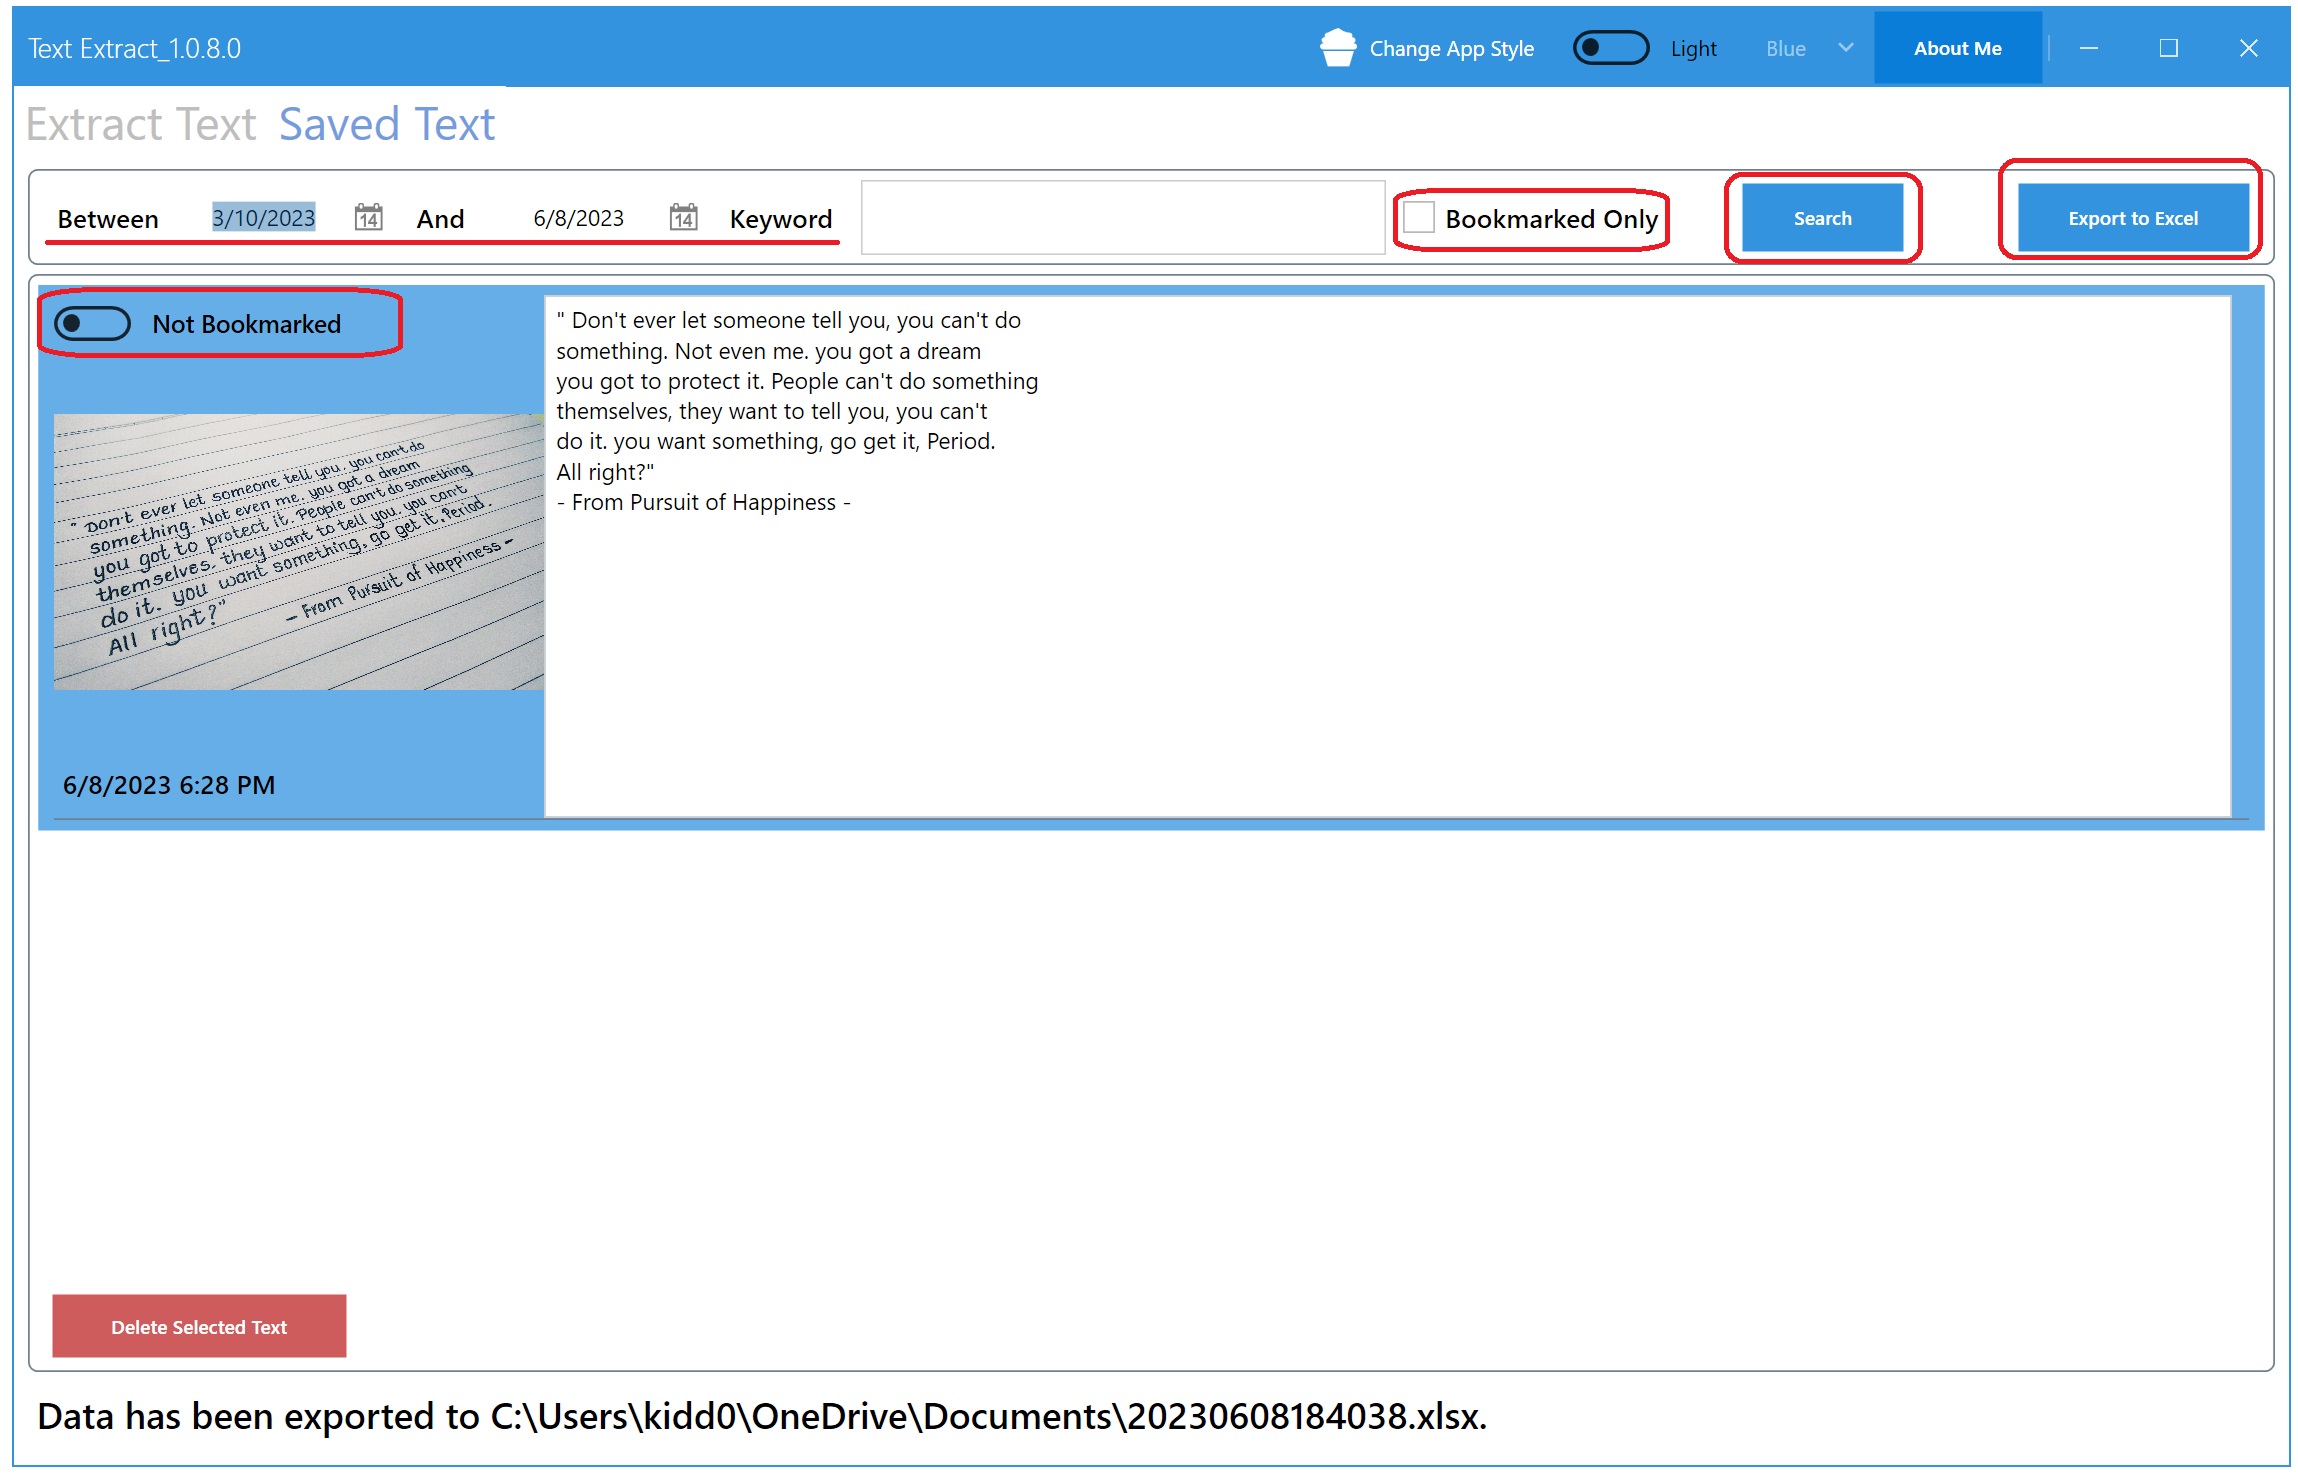Screen dimensions: 2298x1474
Task: Enable the Bookmarked Only checkbox
Action: click(x=1418, y=218)
